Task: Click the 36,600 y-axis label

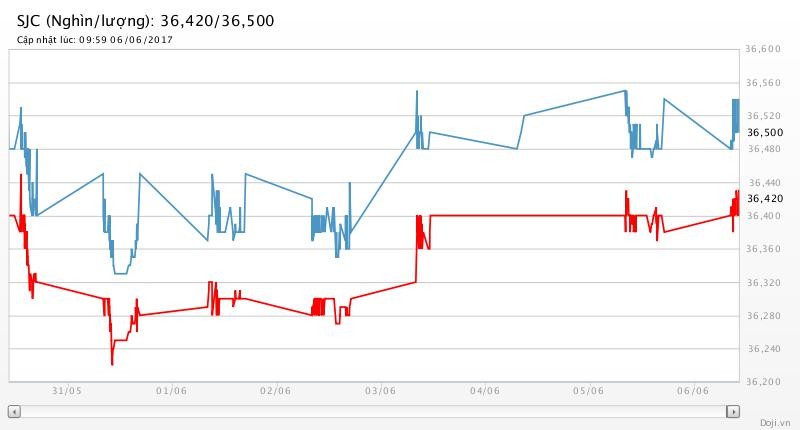Action: [764, 49]
